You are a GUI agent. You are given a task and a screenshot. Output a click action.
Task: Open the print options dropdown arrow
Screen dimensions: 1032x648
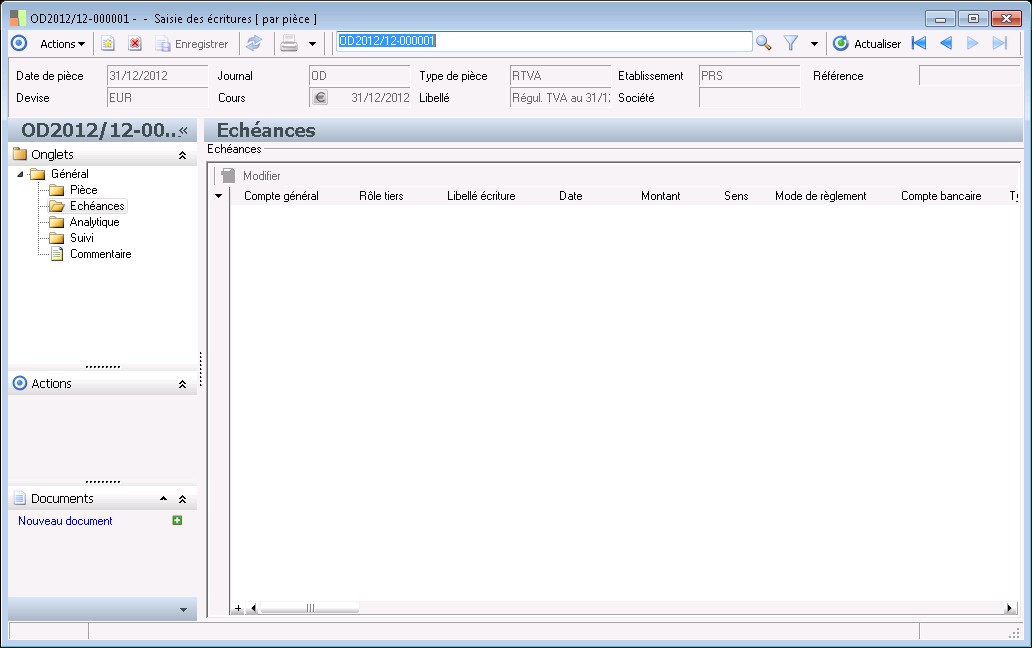(313, 44)
